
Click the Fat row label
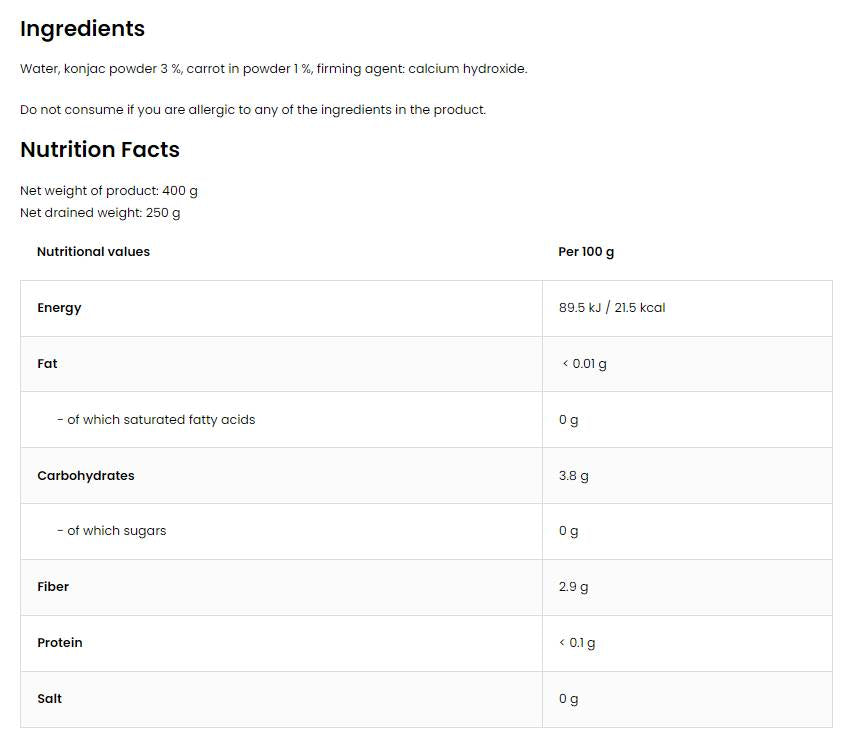(x=47, y=364)
